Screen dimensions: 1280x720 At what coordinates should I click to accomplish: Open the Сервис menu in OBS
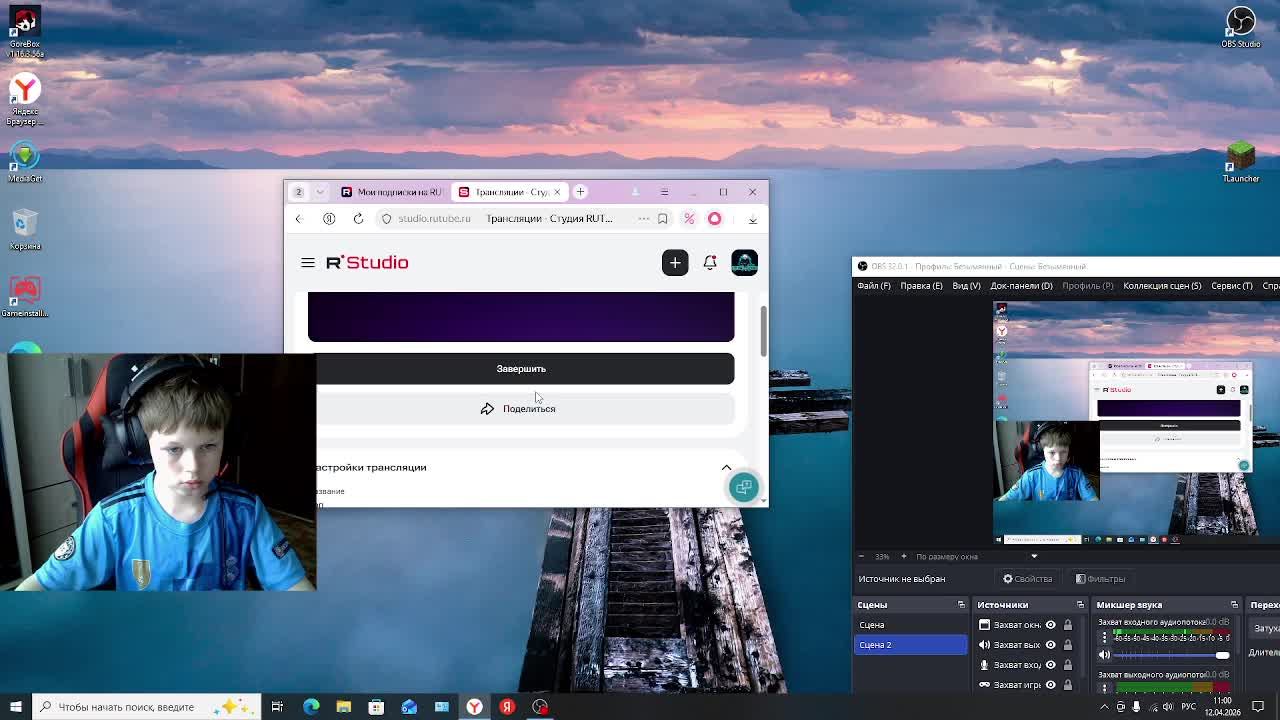point(1231,286)
